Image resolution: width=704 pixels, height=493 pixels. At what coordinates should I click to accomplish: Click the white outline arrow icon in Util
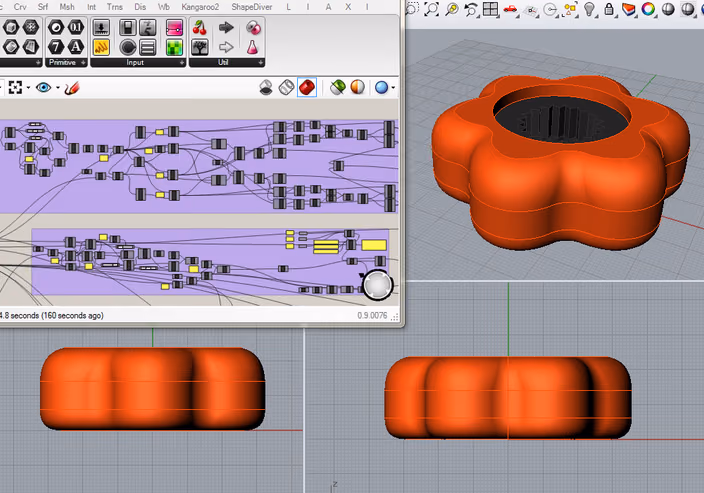coord(226,47)
